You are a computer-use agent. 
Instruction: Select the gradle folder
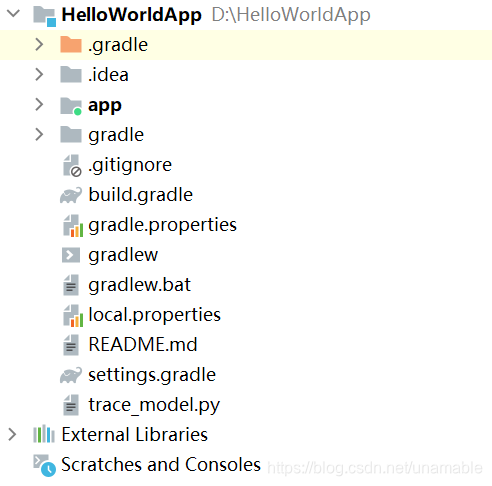[116, 136]
